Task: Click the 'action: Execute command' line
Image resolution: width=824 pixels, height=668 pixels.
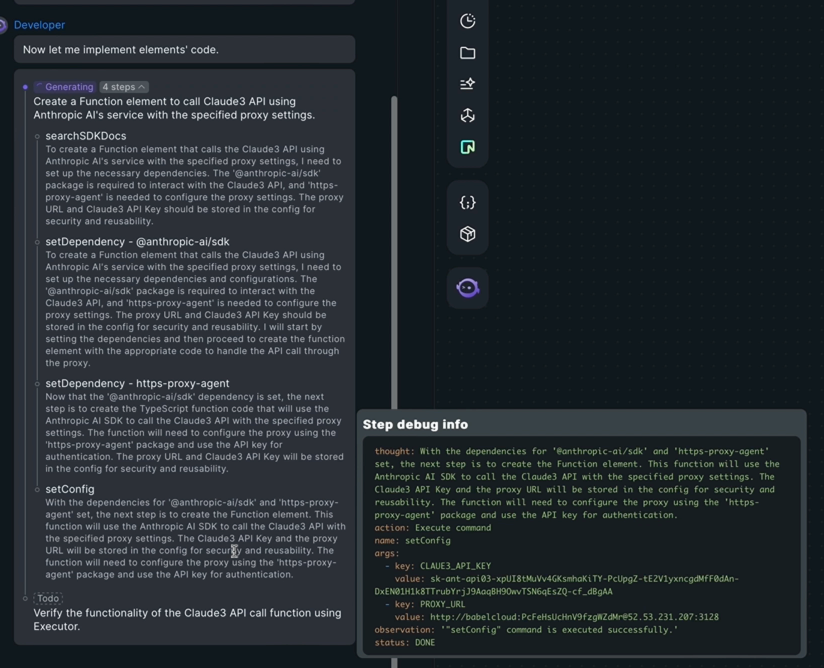Action: 433,528
